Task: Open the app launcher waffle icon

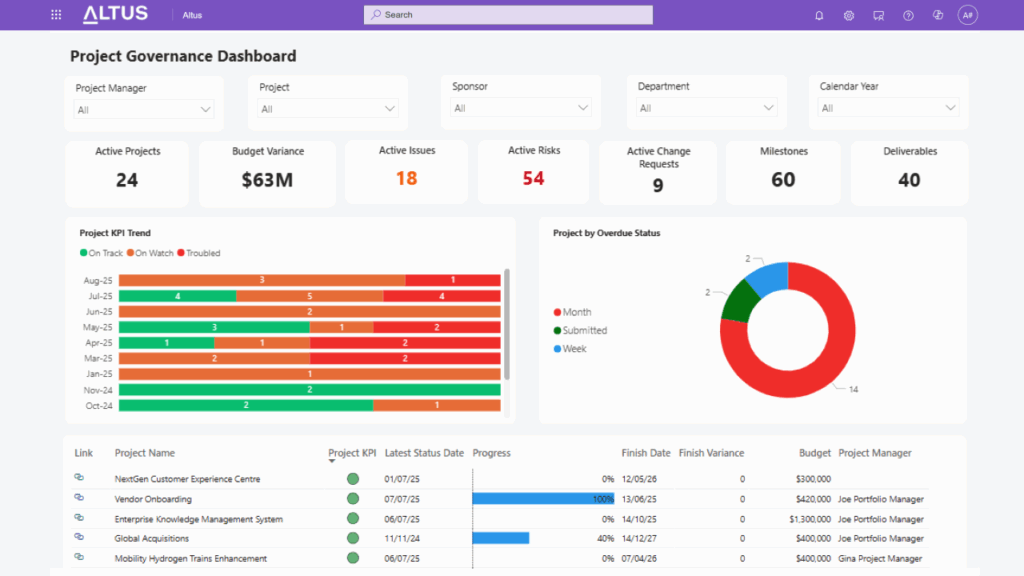Action: [x=55, y=14]
